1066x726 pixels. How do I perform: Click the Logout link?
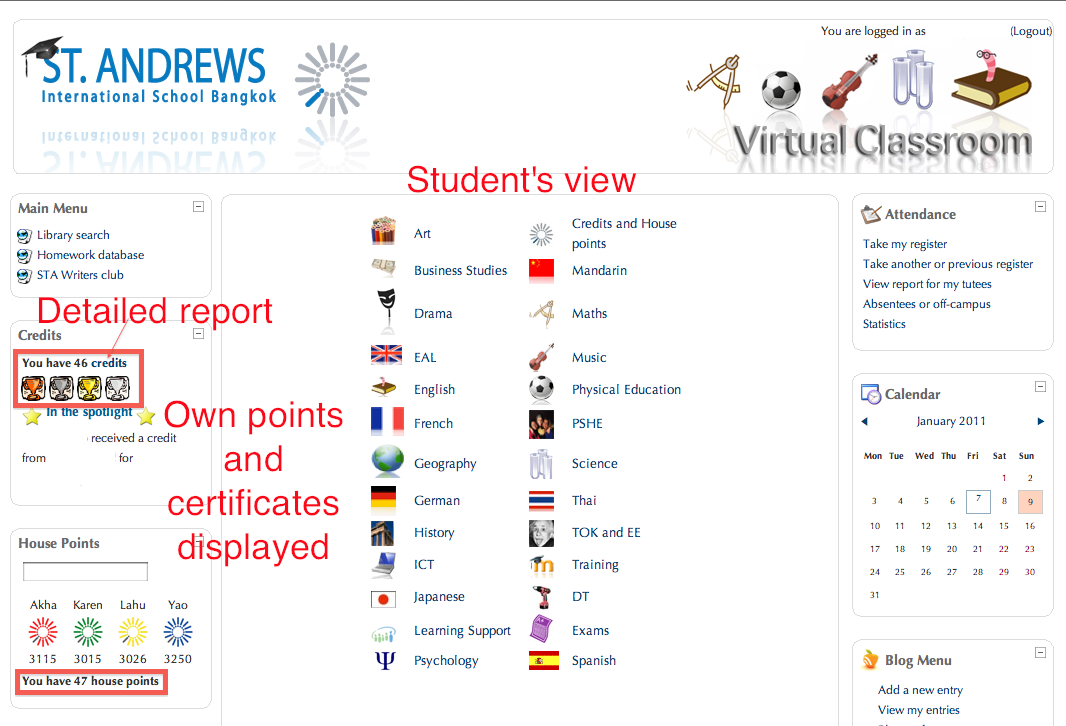(x=1030, y=31)
